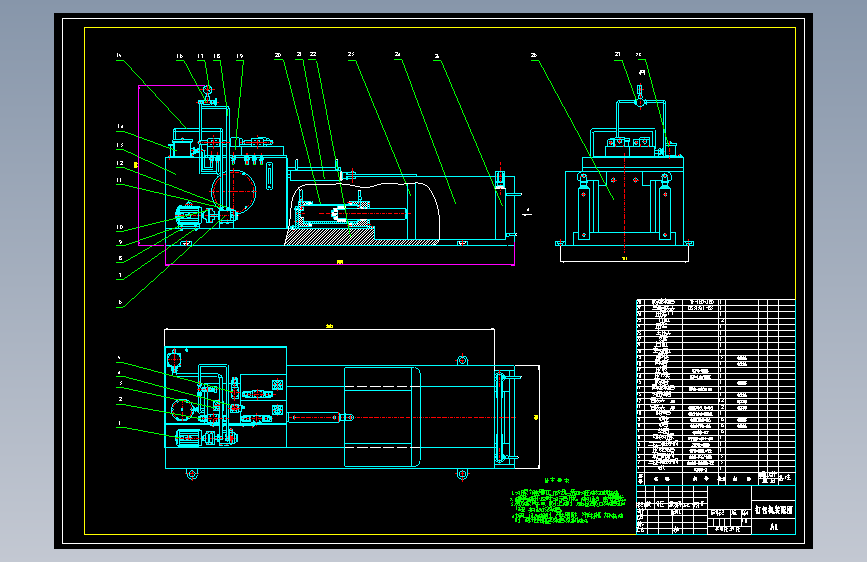
Task: Click part balloon number 18
Action: point(217,56)
